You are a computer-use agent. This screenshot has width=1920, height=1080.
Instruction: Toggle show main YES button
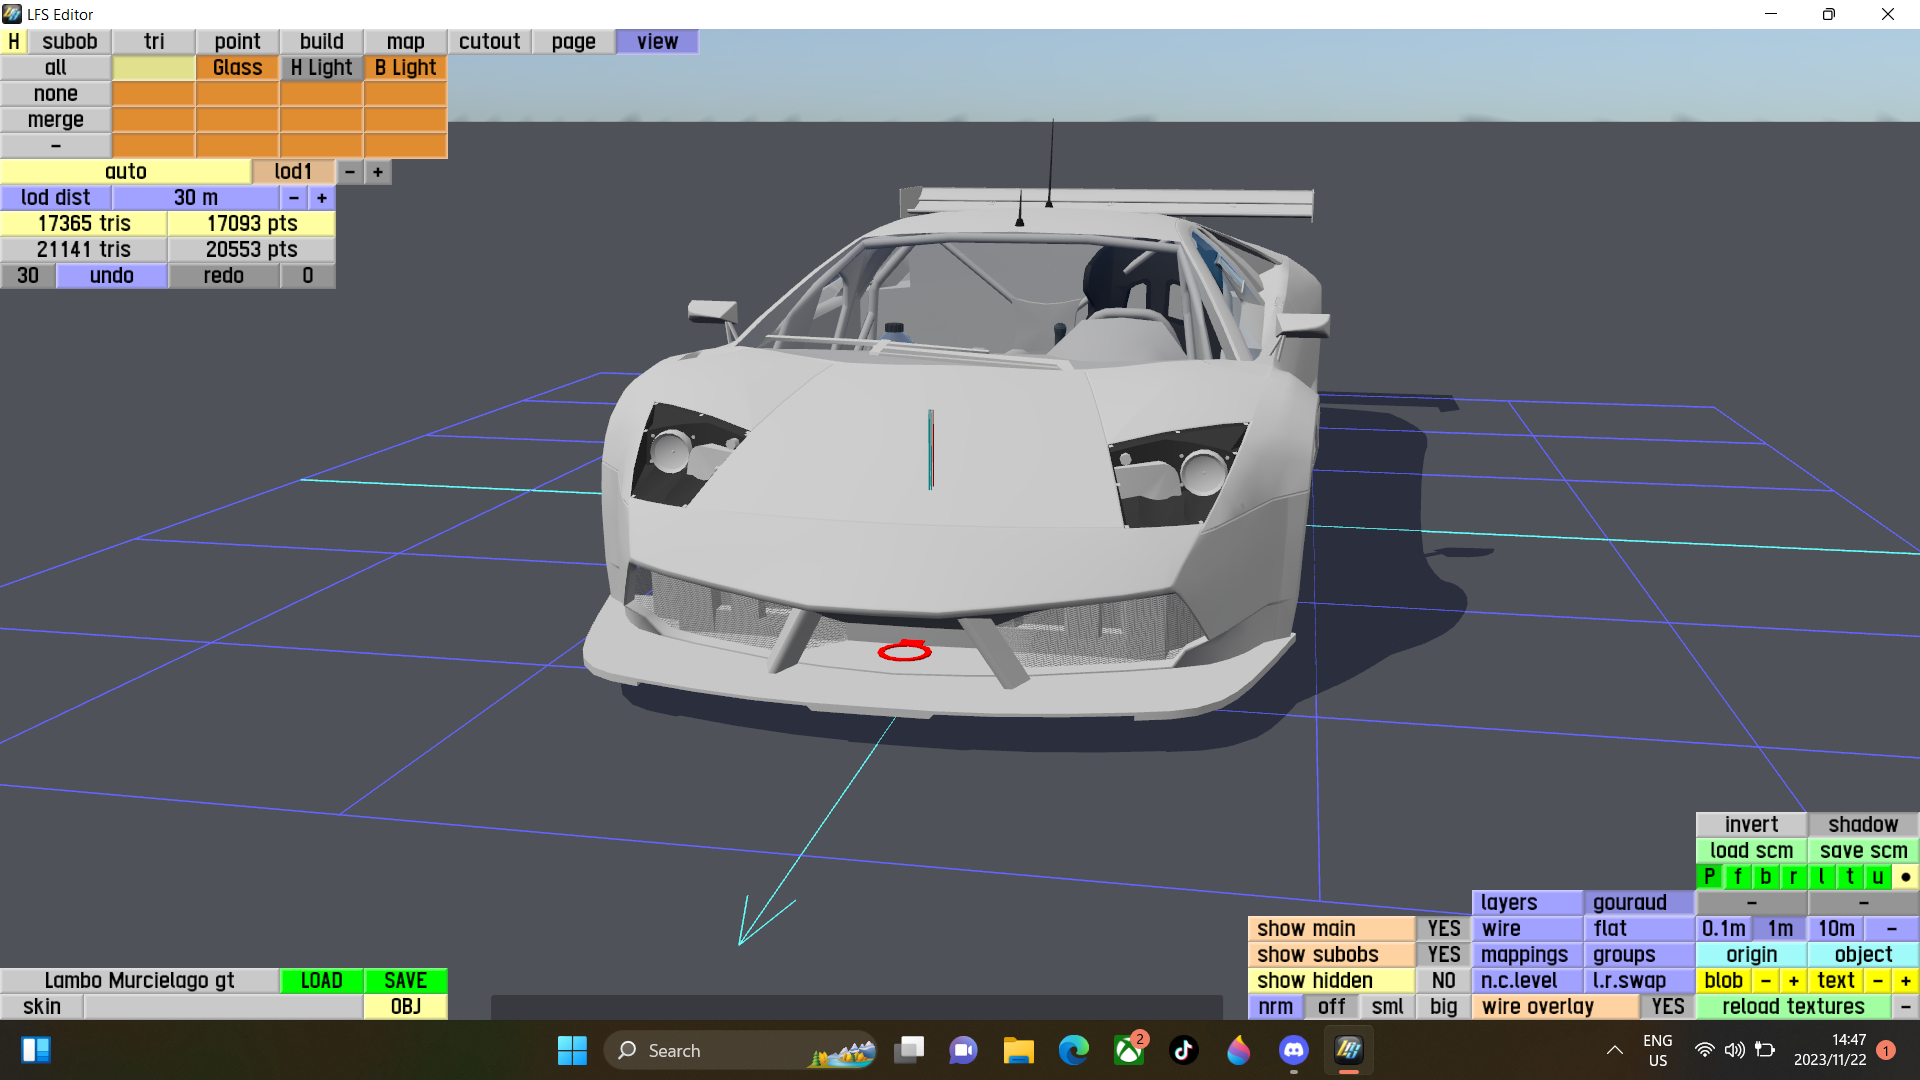1443,929
